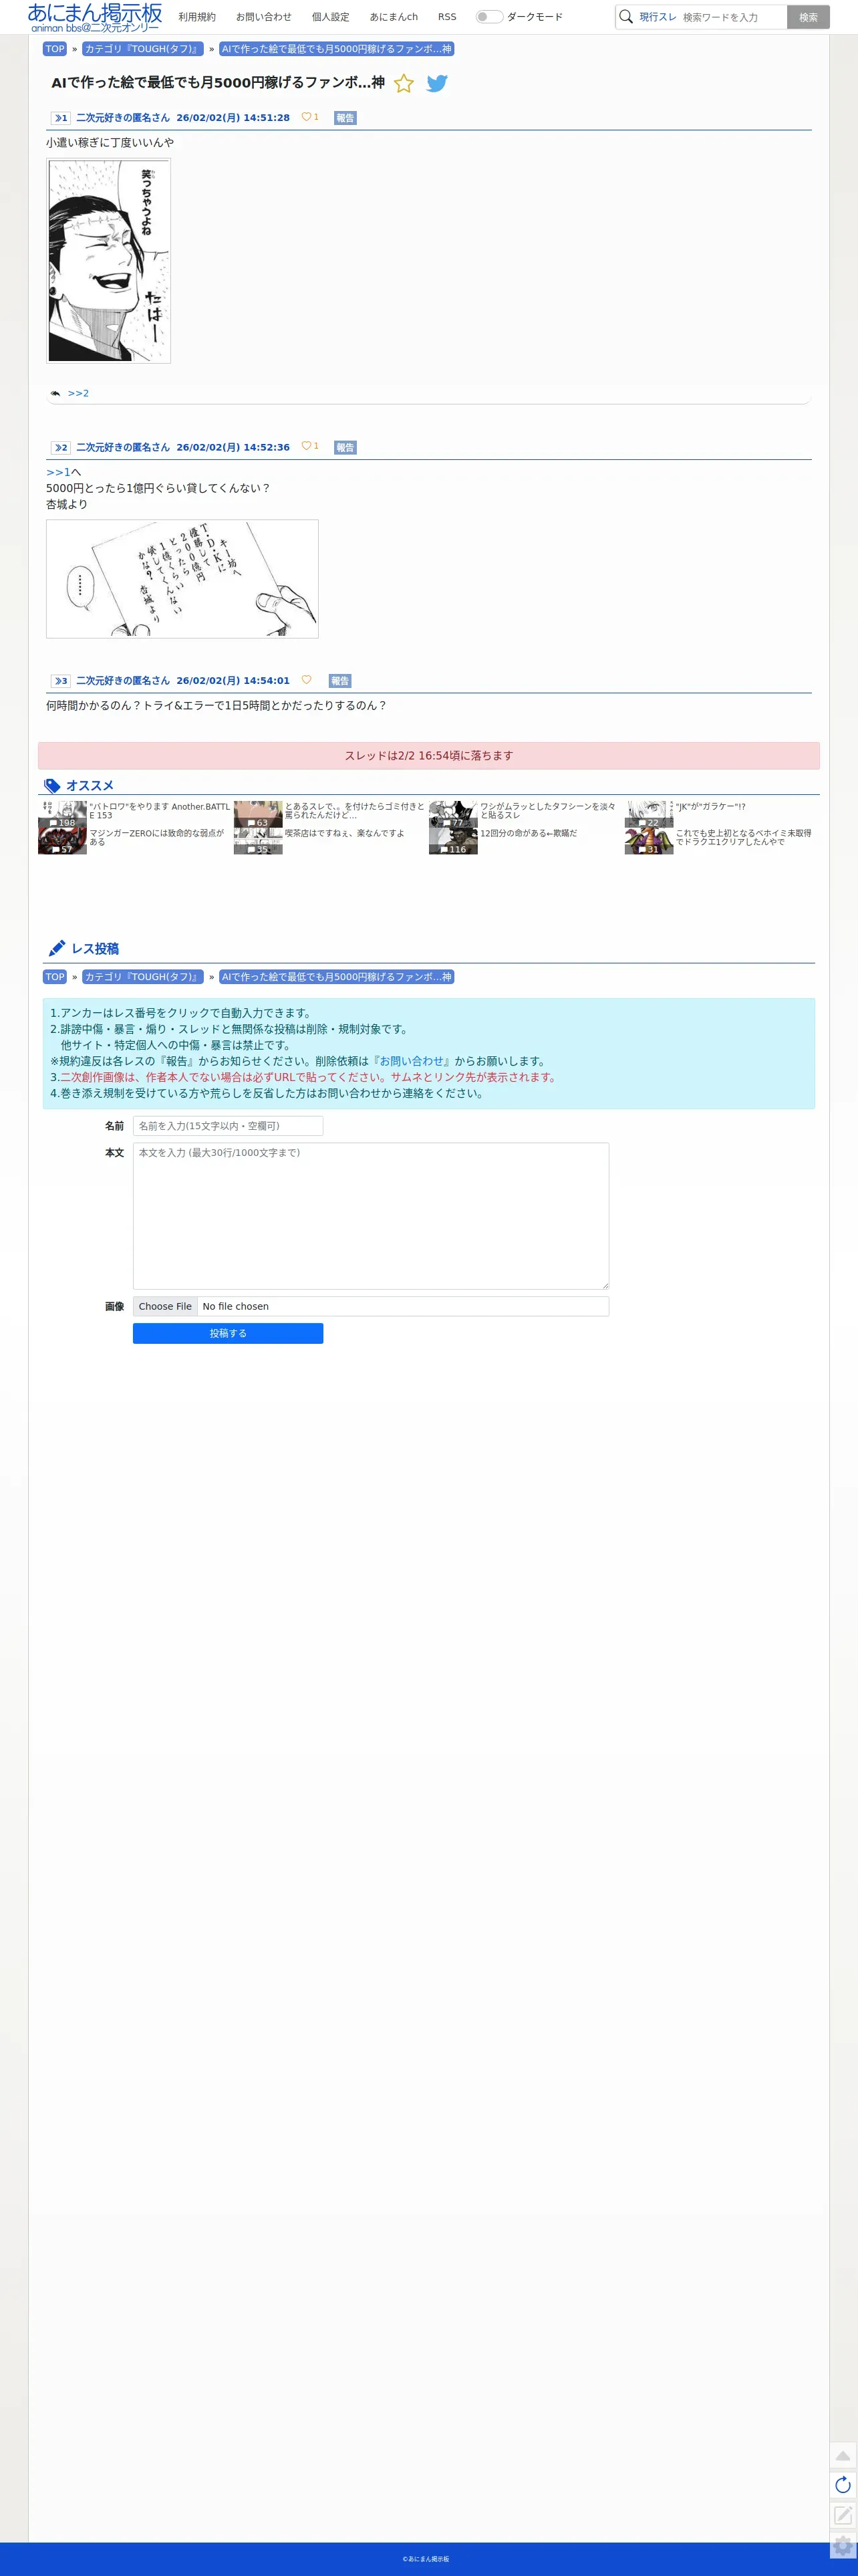Click the 検索 button
Screen dimensions: 858x2576
(808, 17)
